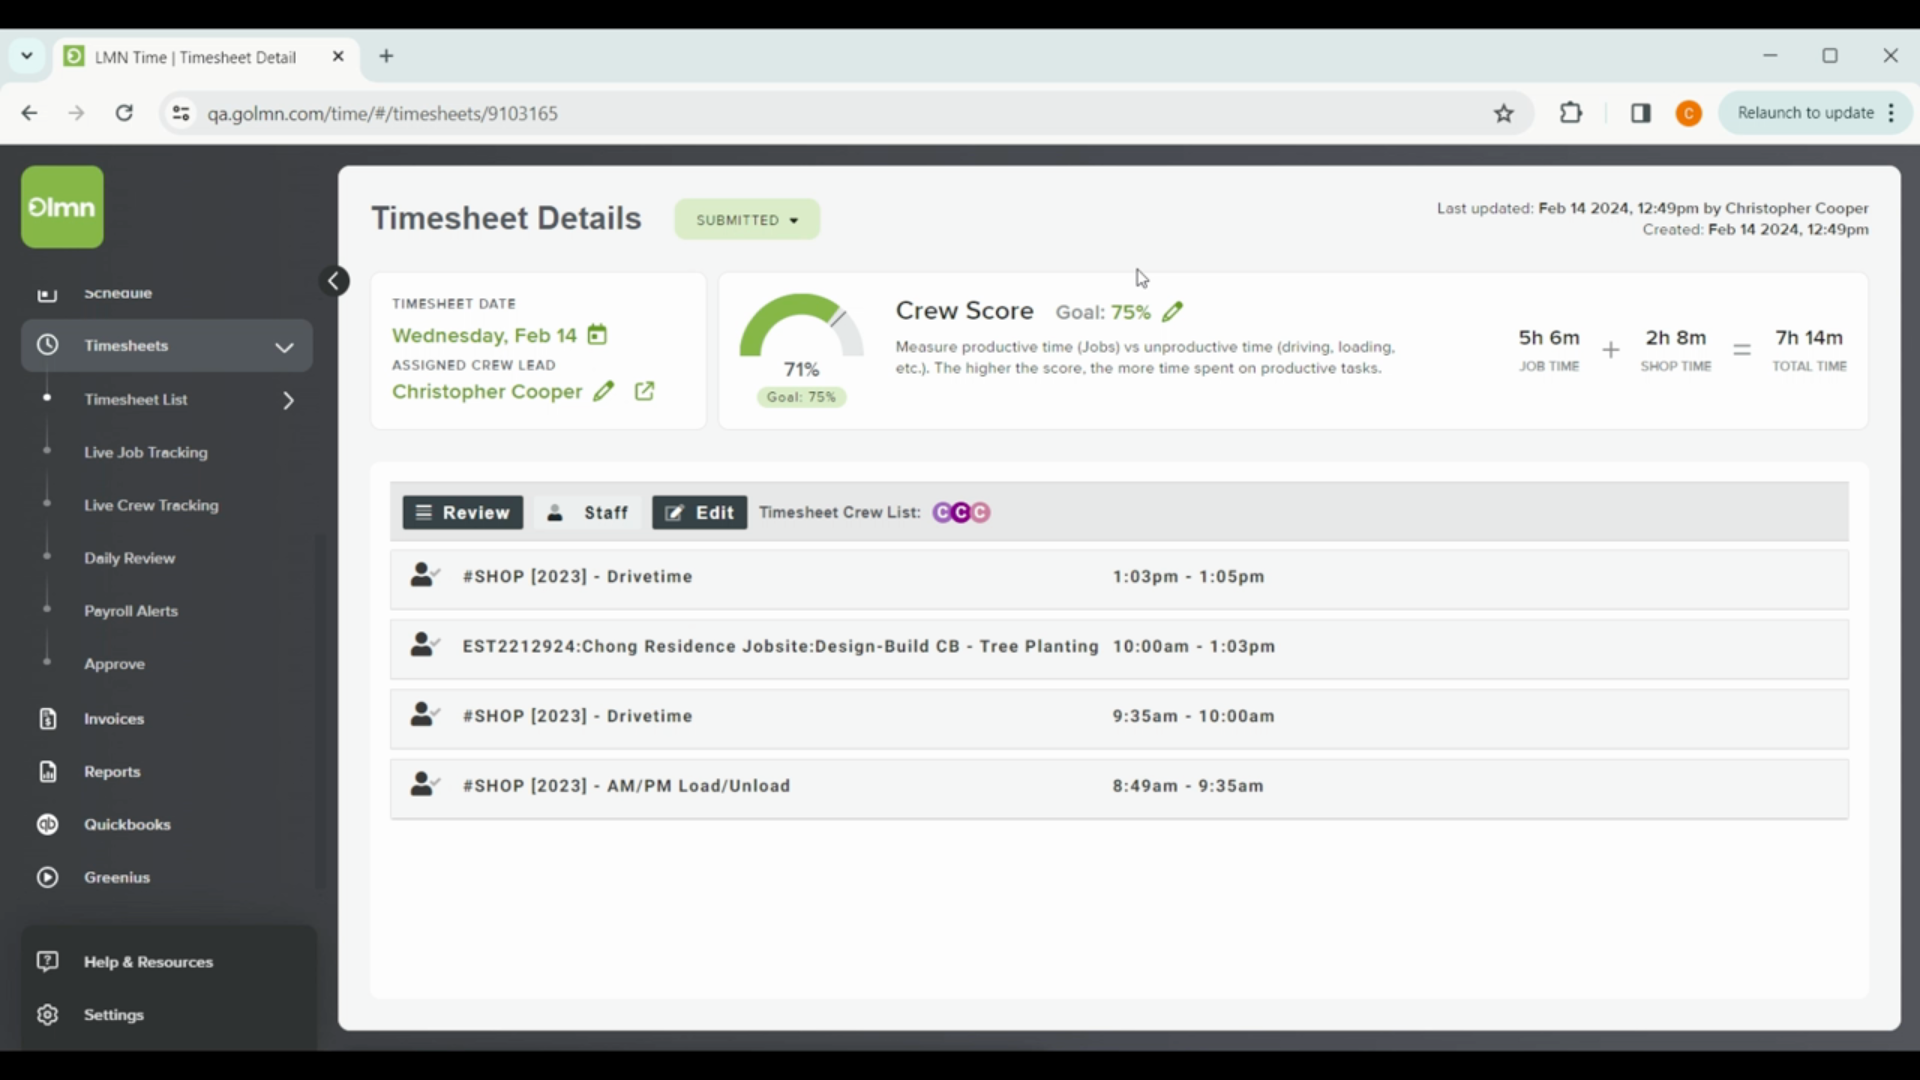Switch to Review view
This screenshot has height=1080, width=1920.
click(462, 512)
